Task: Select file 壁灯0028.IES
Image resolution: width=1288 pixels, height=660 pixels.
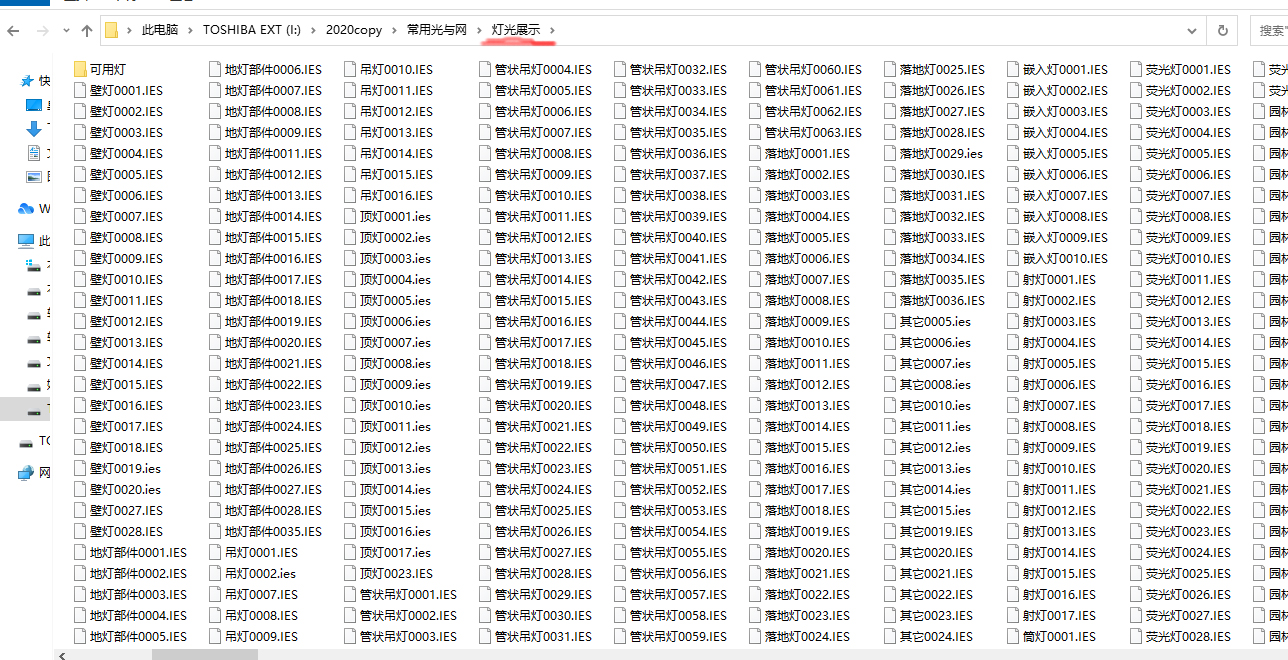Action: click(x=119, y=531)
